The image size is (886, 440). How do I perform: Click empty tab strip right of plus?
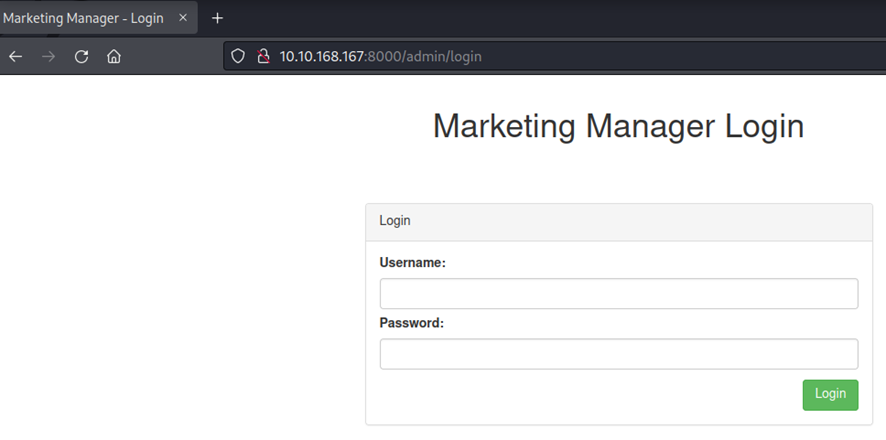[x=550, y=18]
